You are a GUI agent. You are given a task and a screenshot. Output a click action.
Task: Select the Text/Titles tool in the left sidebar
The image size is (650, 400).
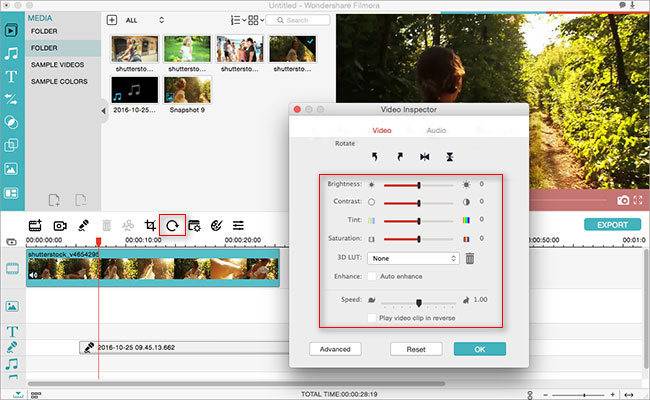(12, 74)
